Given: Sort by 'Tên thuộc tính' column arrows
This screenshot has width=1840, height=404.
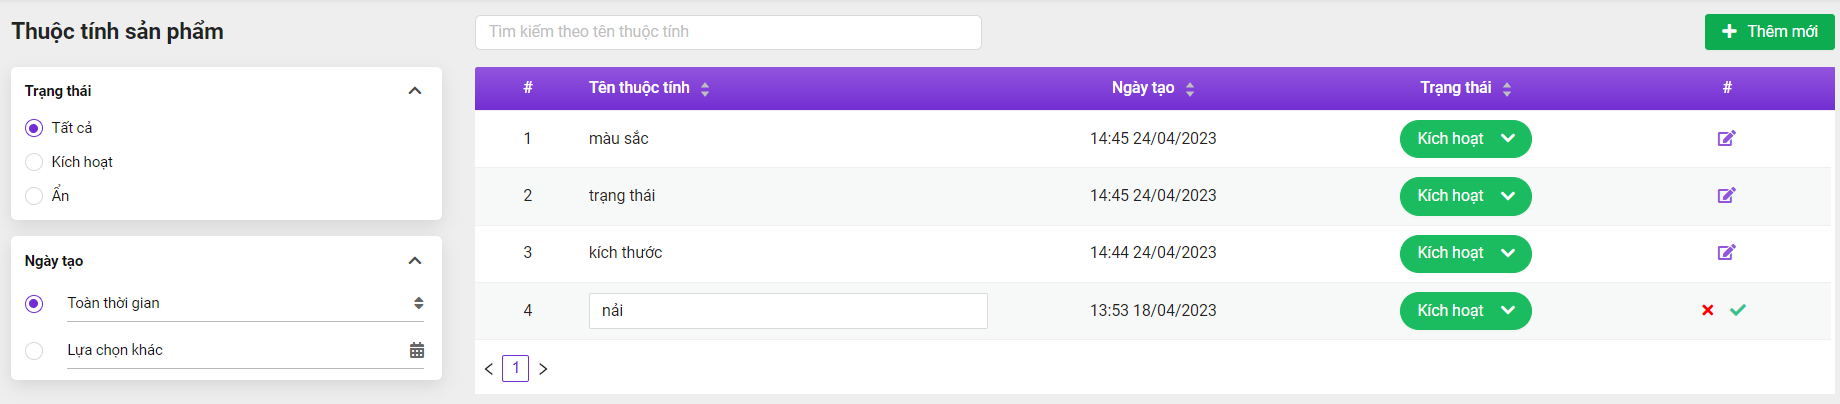Looking at the screenshot, I should [705, 89].
